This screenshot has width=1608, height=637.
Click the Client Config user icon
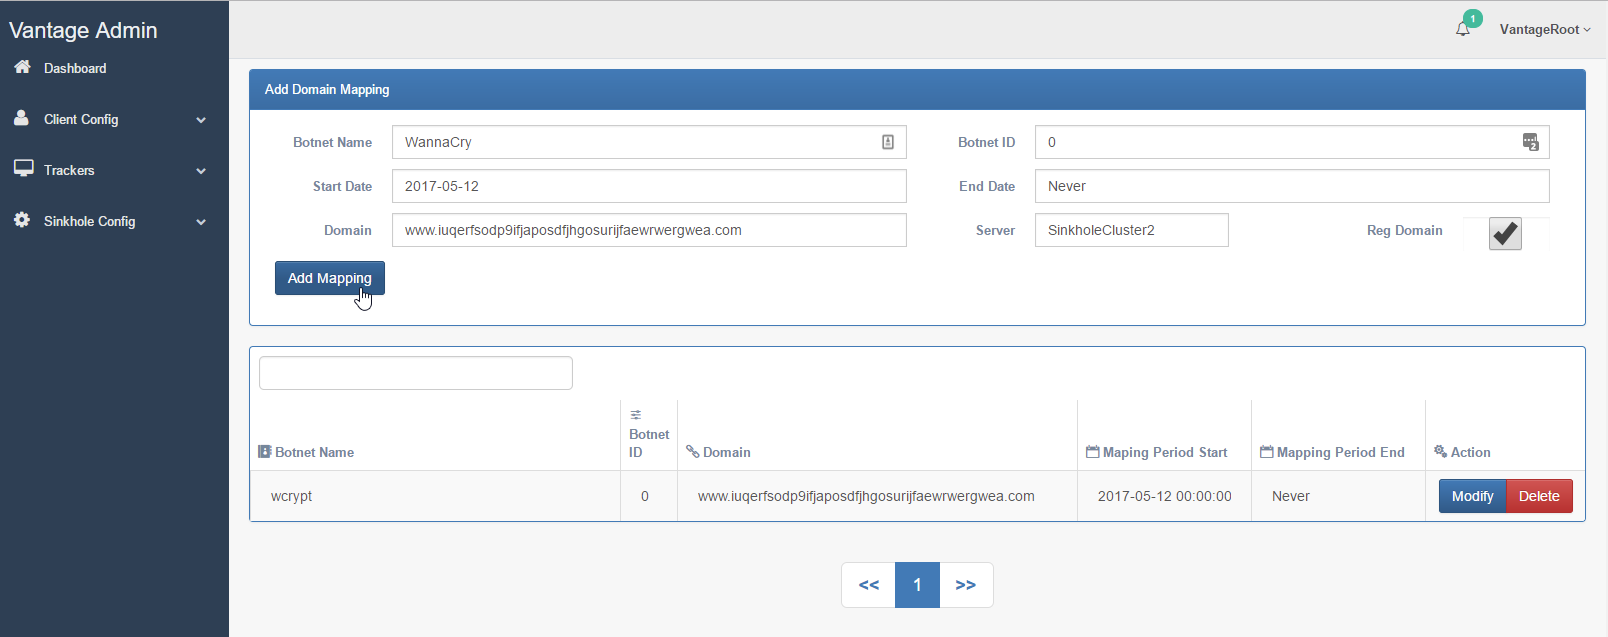21,118
